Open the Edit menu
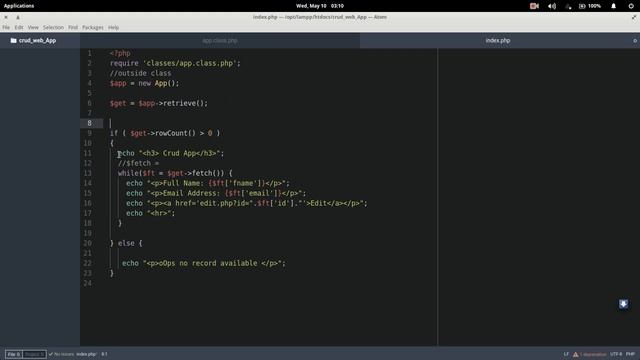The height and width of the screenshot is (360, 640). coord(19,27)
